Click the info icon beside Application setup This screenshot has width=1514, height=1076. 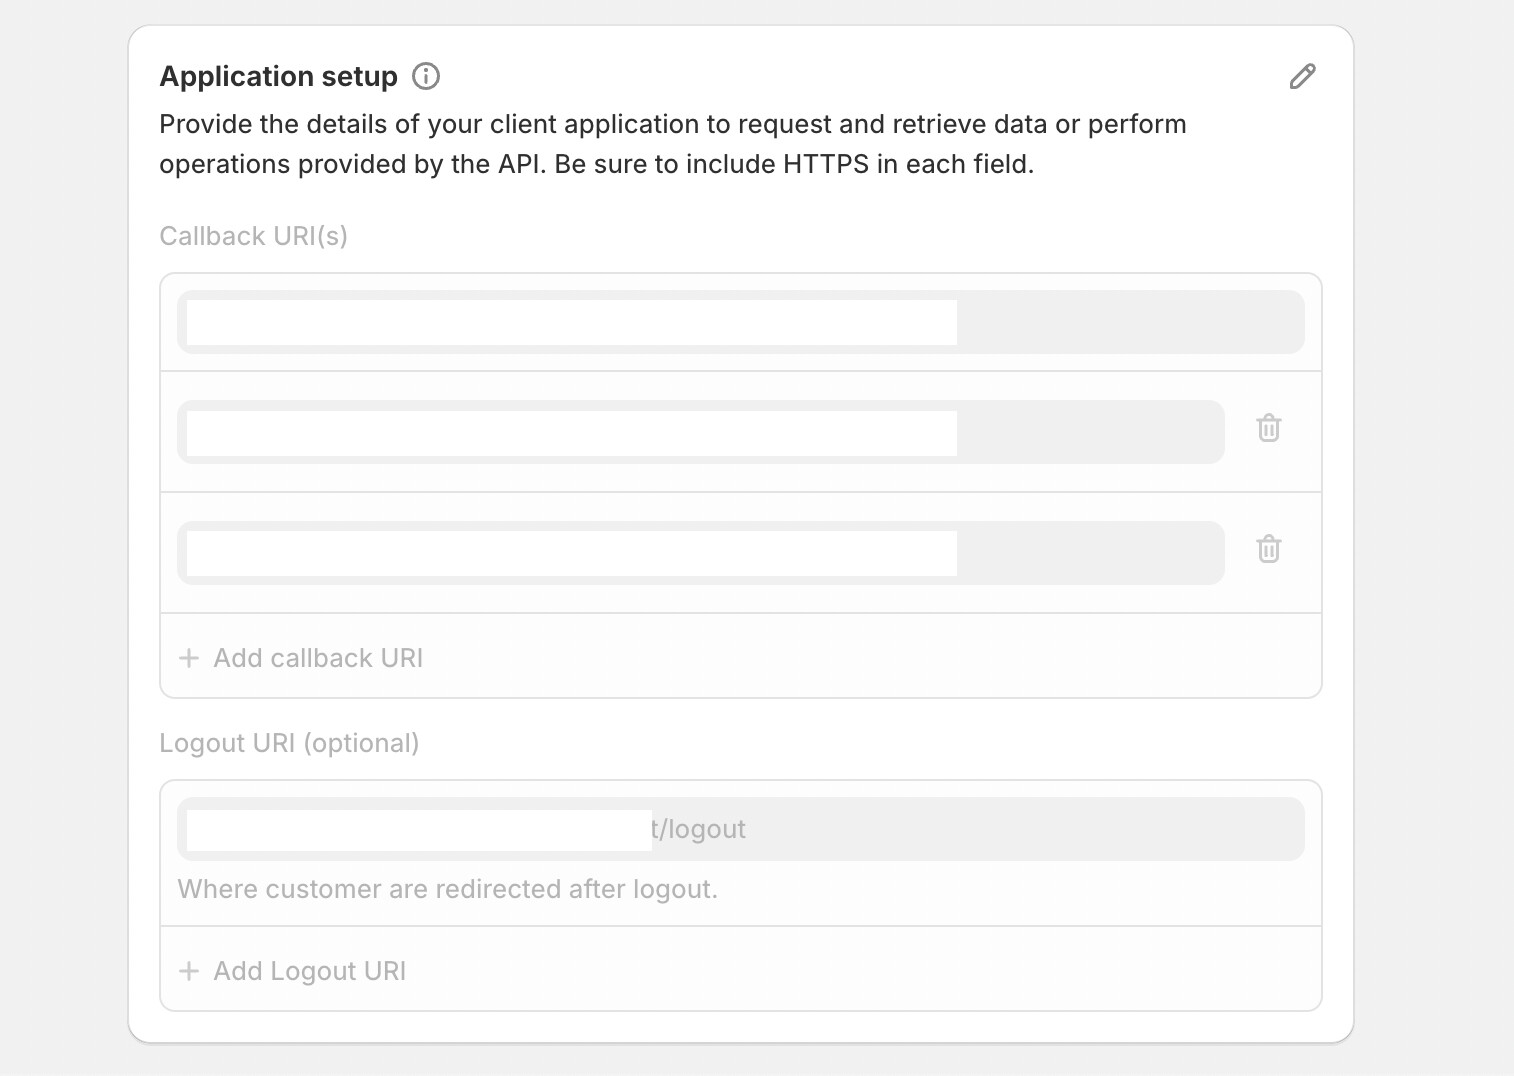(426, 76)
